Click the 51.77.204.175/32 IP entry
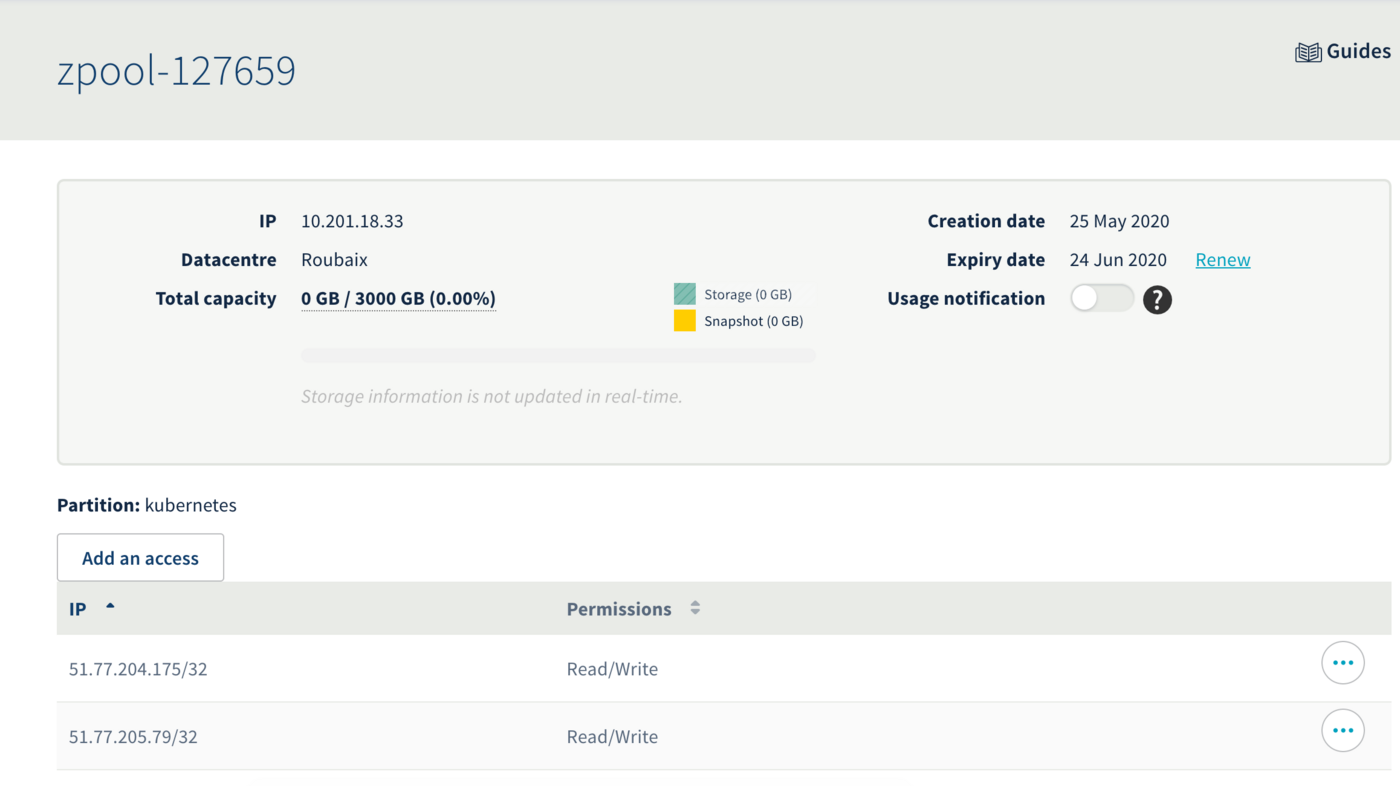The width and height of the screenshot is (1400, 786). click(x=138, y=669)
